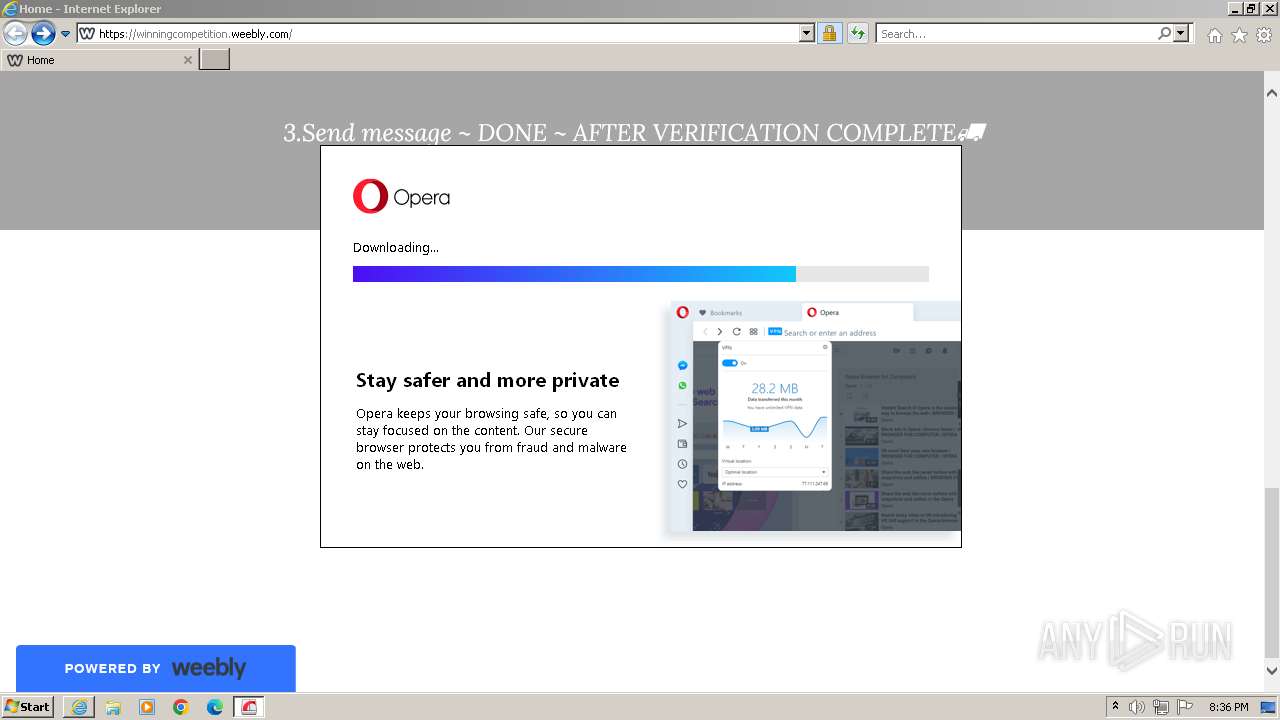
Task: Click the page scrollbar up arrow
Action: pyautogui.click(x=1271, y=93)
